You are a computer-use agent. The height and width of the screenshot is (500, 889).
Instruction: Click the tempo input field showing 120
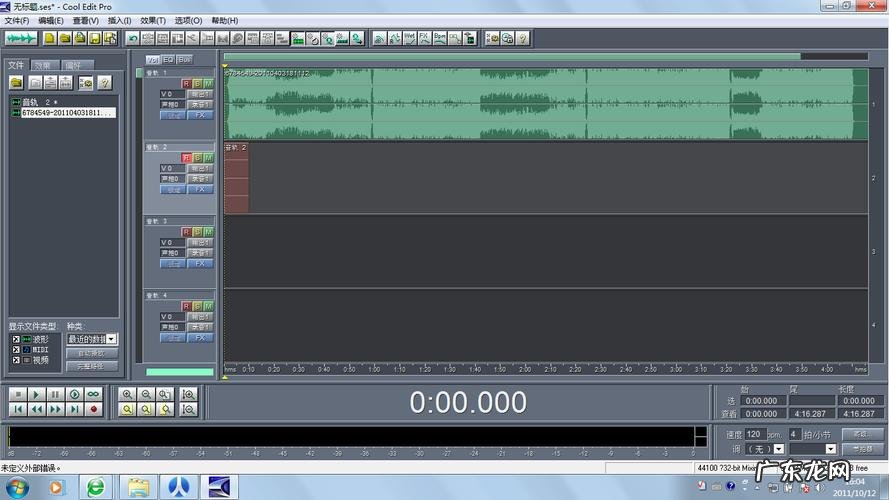pyautogui.click(x=754, y=434)
